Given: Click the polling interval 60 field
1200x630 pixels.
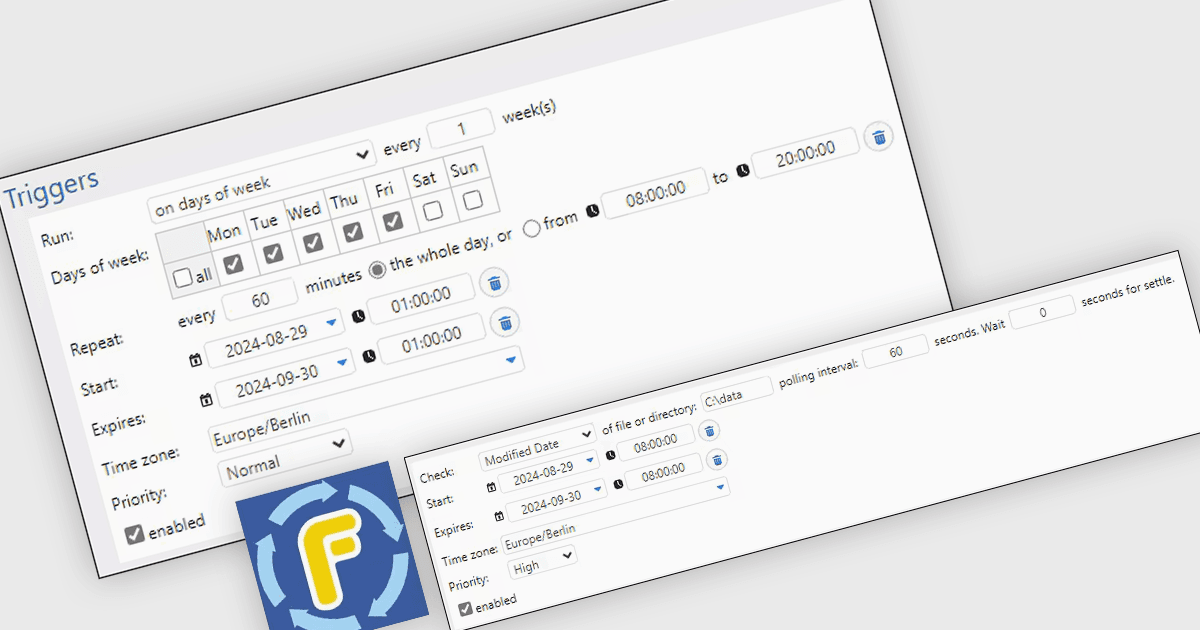Looking at the screenshot, I should [895, 352].
